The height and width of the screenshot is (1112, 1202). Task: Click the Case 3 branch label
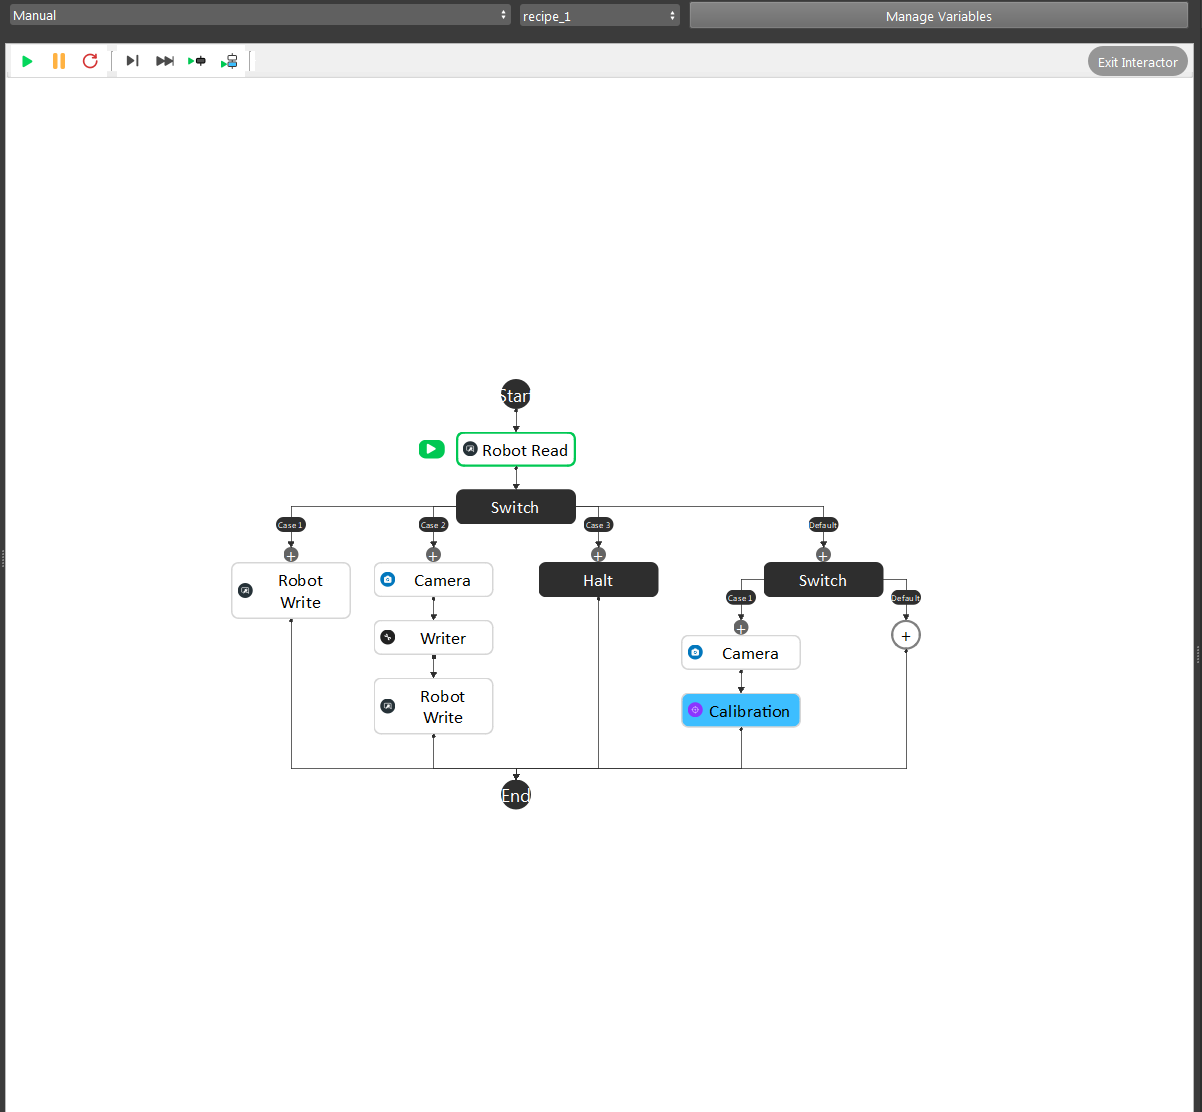[x=598, y=525]
